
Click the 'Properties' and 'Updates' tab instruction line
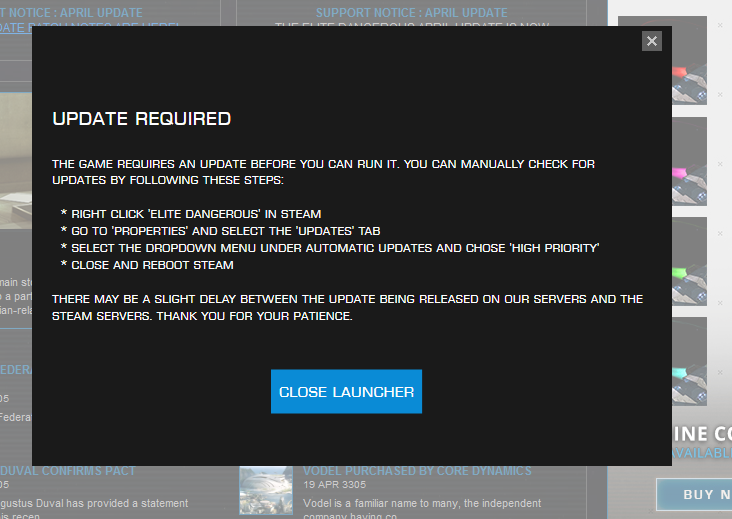tap(220, 231)
